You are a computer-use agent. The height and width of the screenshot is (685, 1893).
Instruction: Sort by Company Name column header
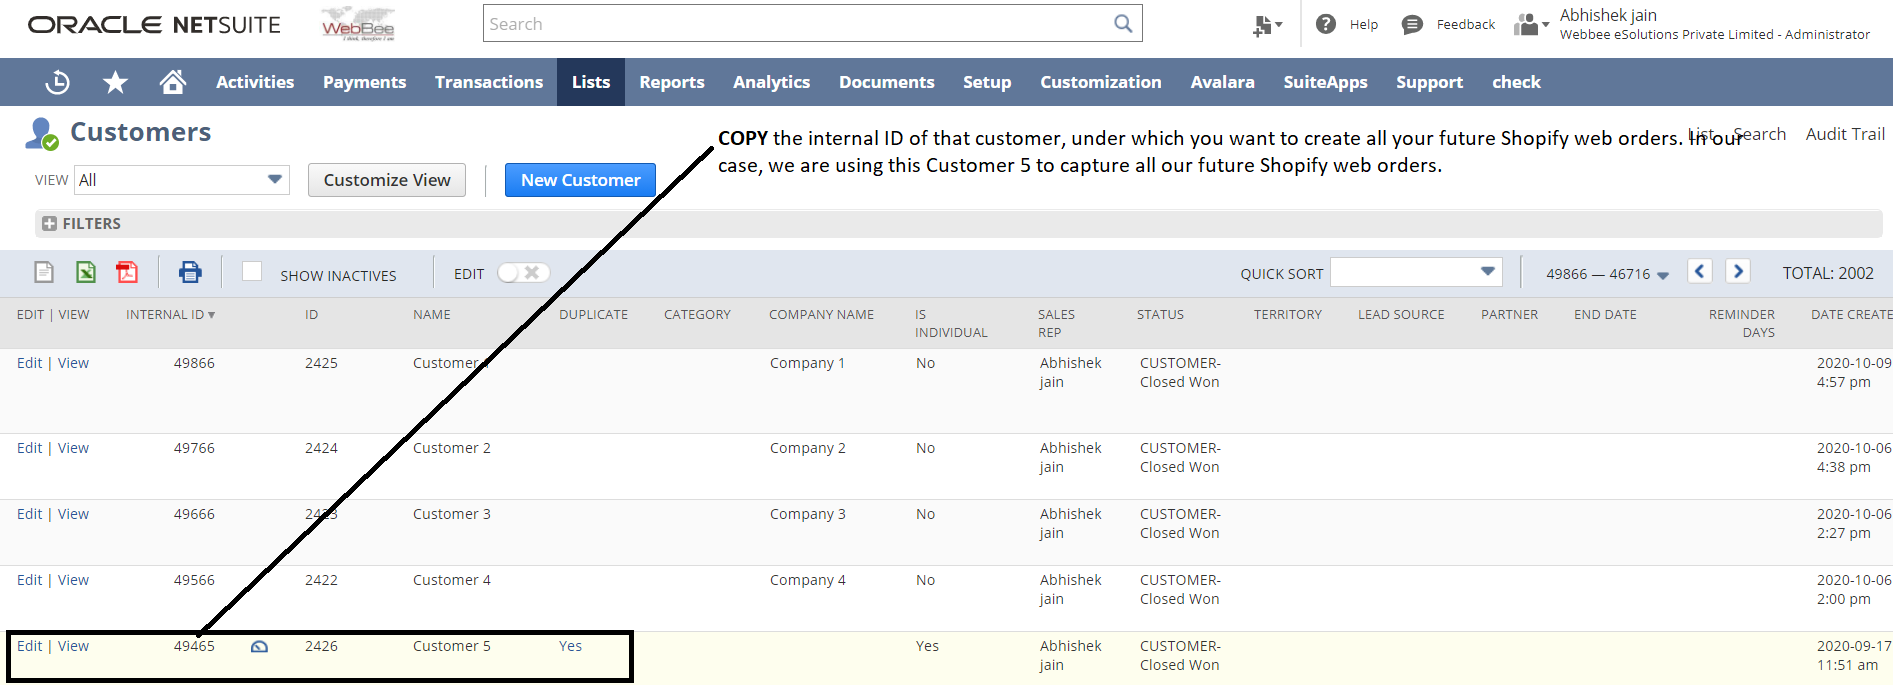tap(821, 314)
